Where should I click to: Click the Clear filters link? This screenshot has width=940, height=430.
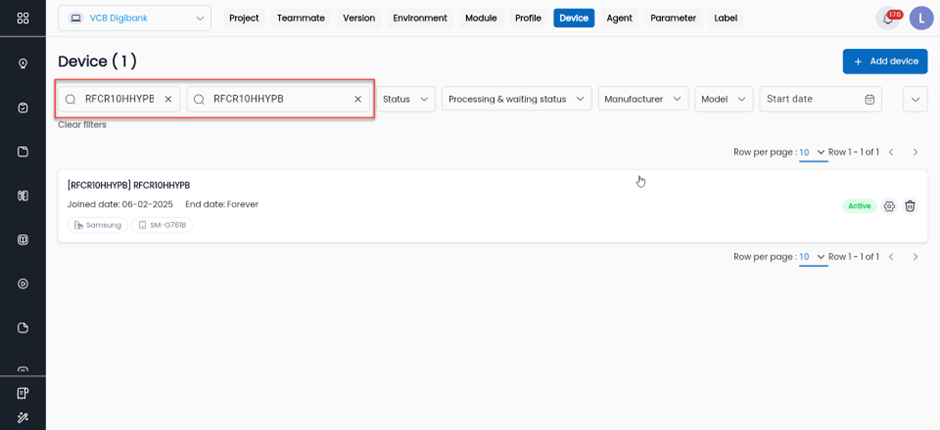coord(82,125)
